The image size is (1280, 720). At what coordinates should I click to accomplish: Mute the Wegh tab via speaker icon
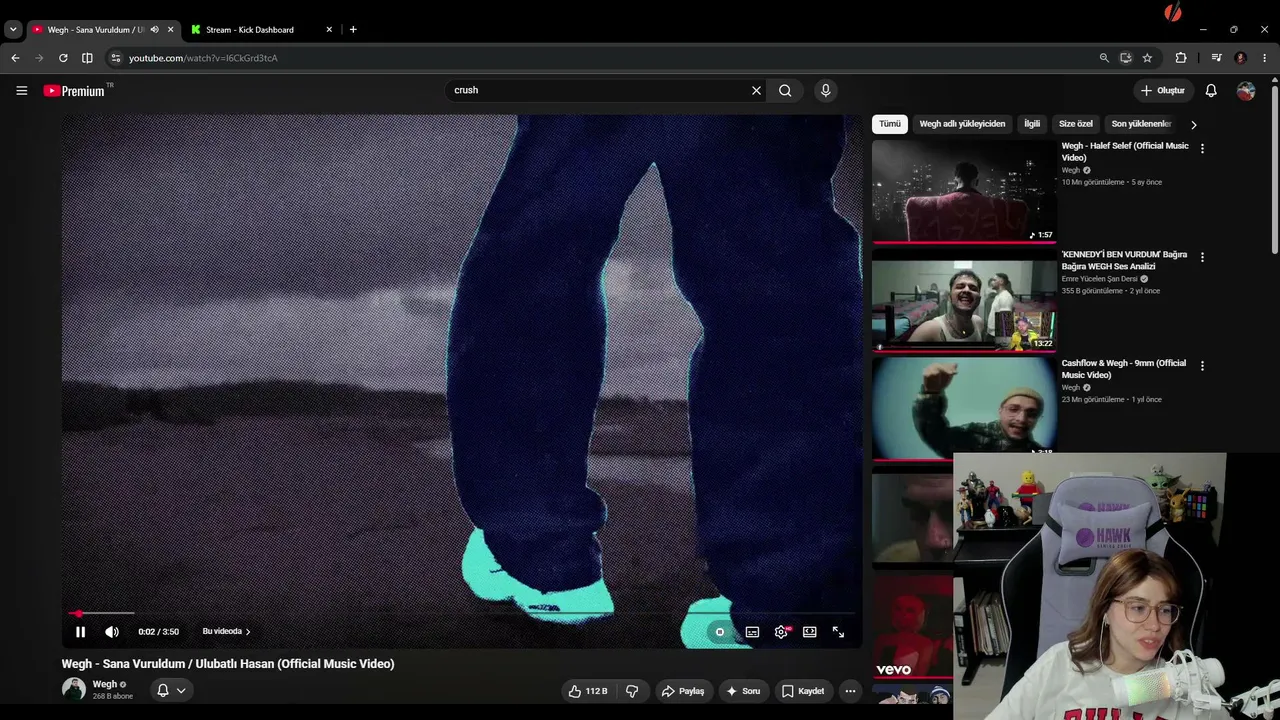pos(154,30)
